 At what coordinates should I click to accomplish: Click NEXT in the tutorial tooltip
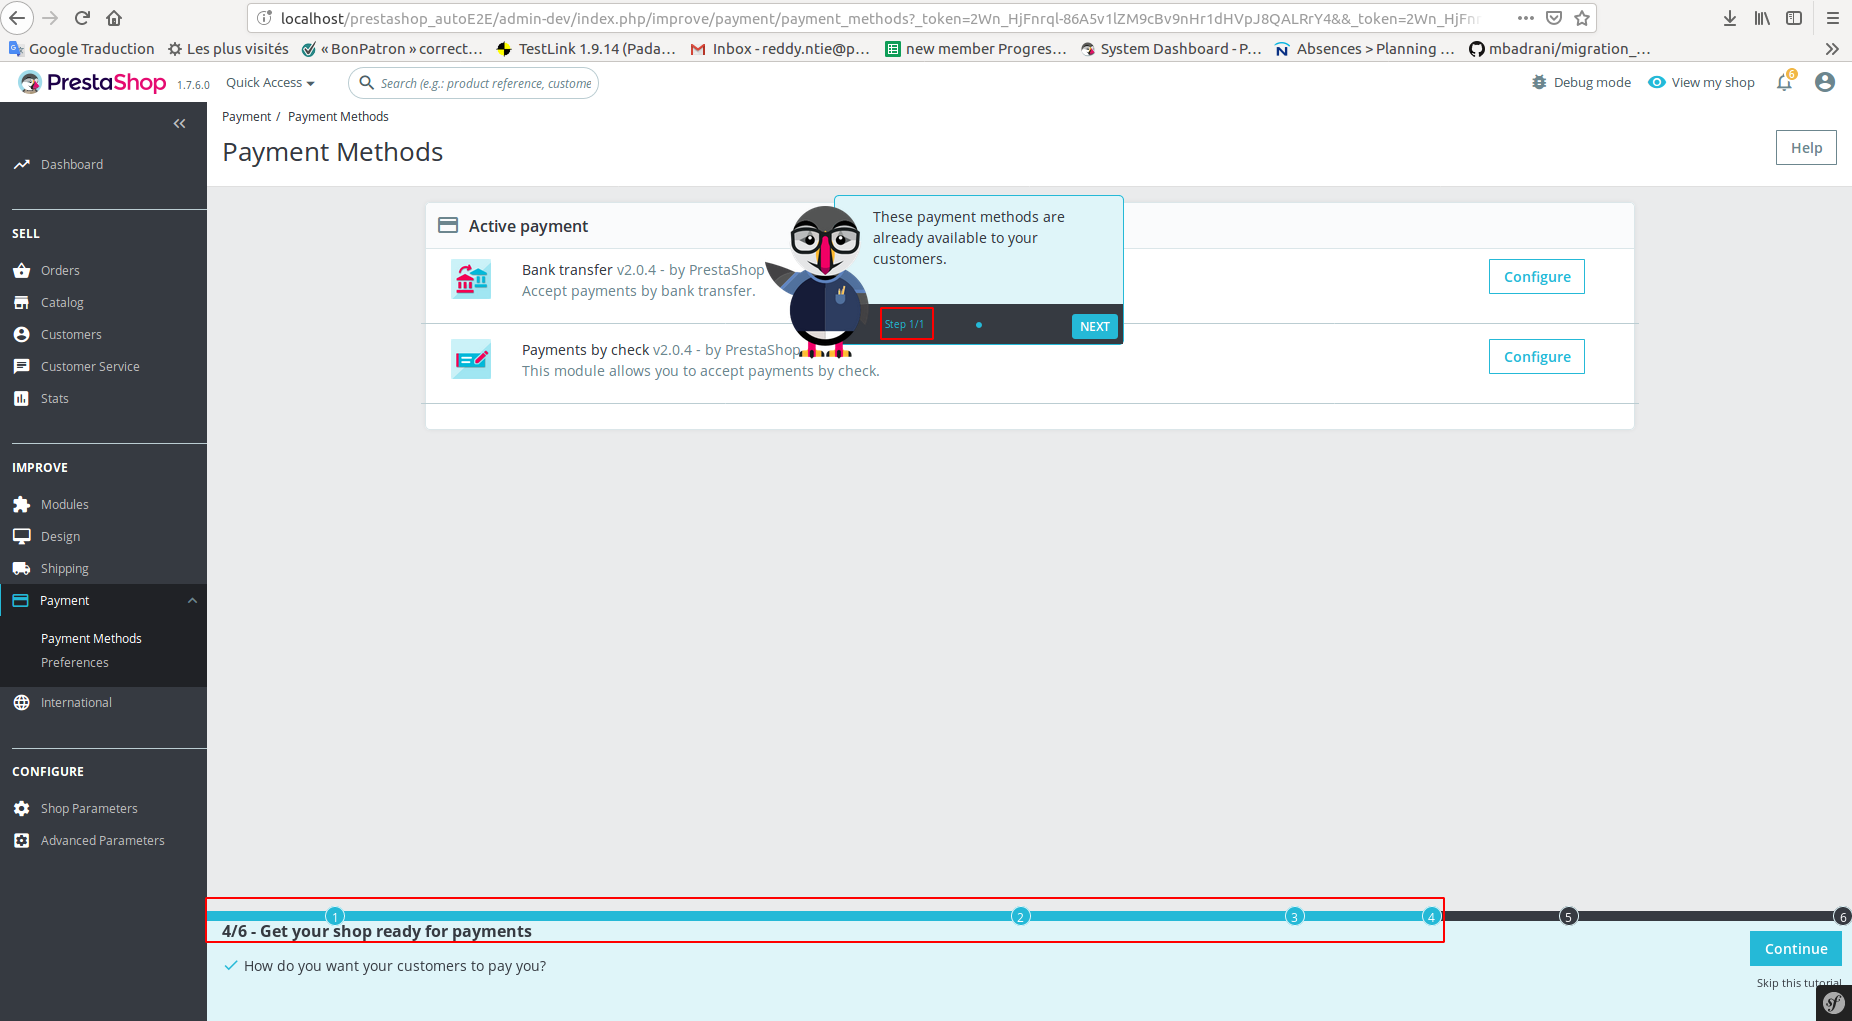point(1095,326)
